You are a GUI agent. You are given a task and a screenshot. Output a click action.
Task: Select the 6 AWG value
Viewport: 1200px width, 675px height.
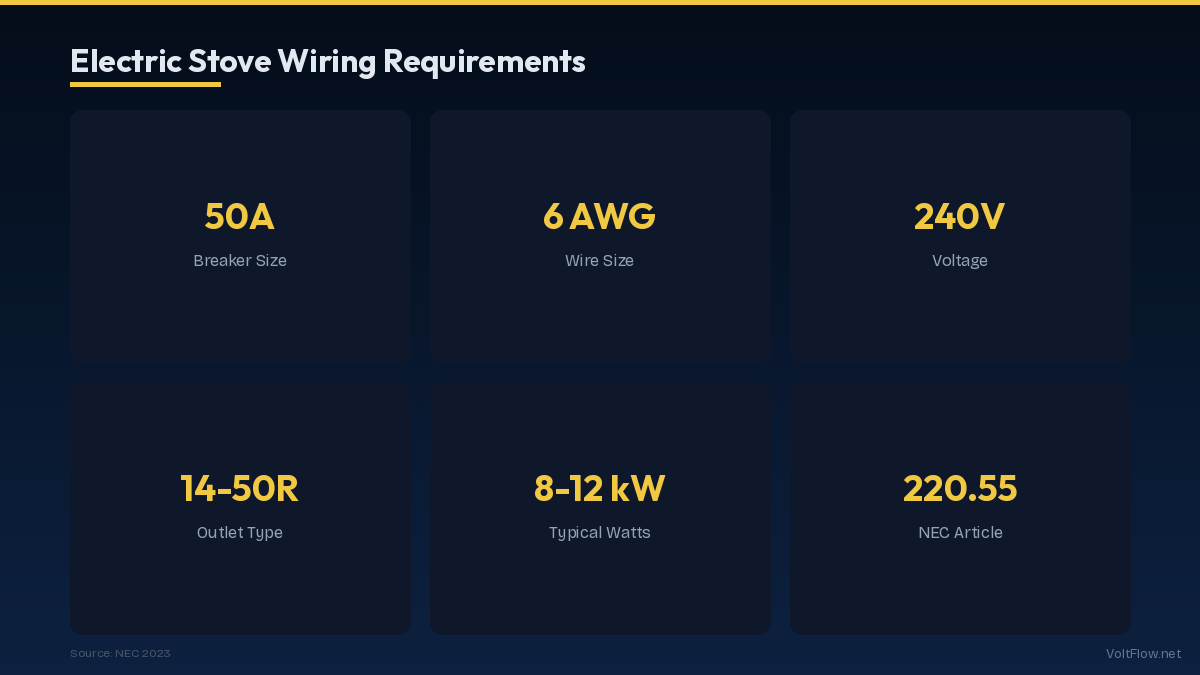point(599,216)
